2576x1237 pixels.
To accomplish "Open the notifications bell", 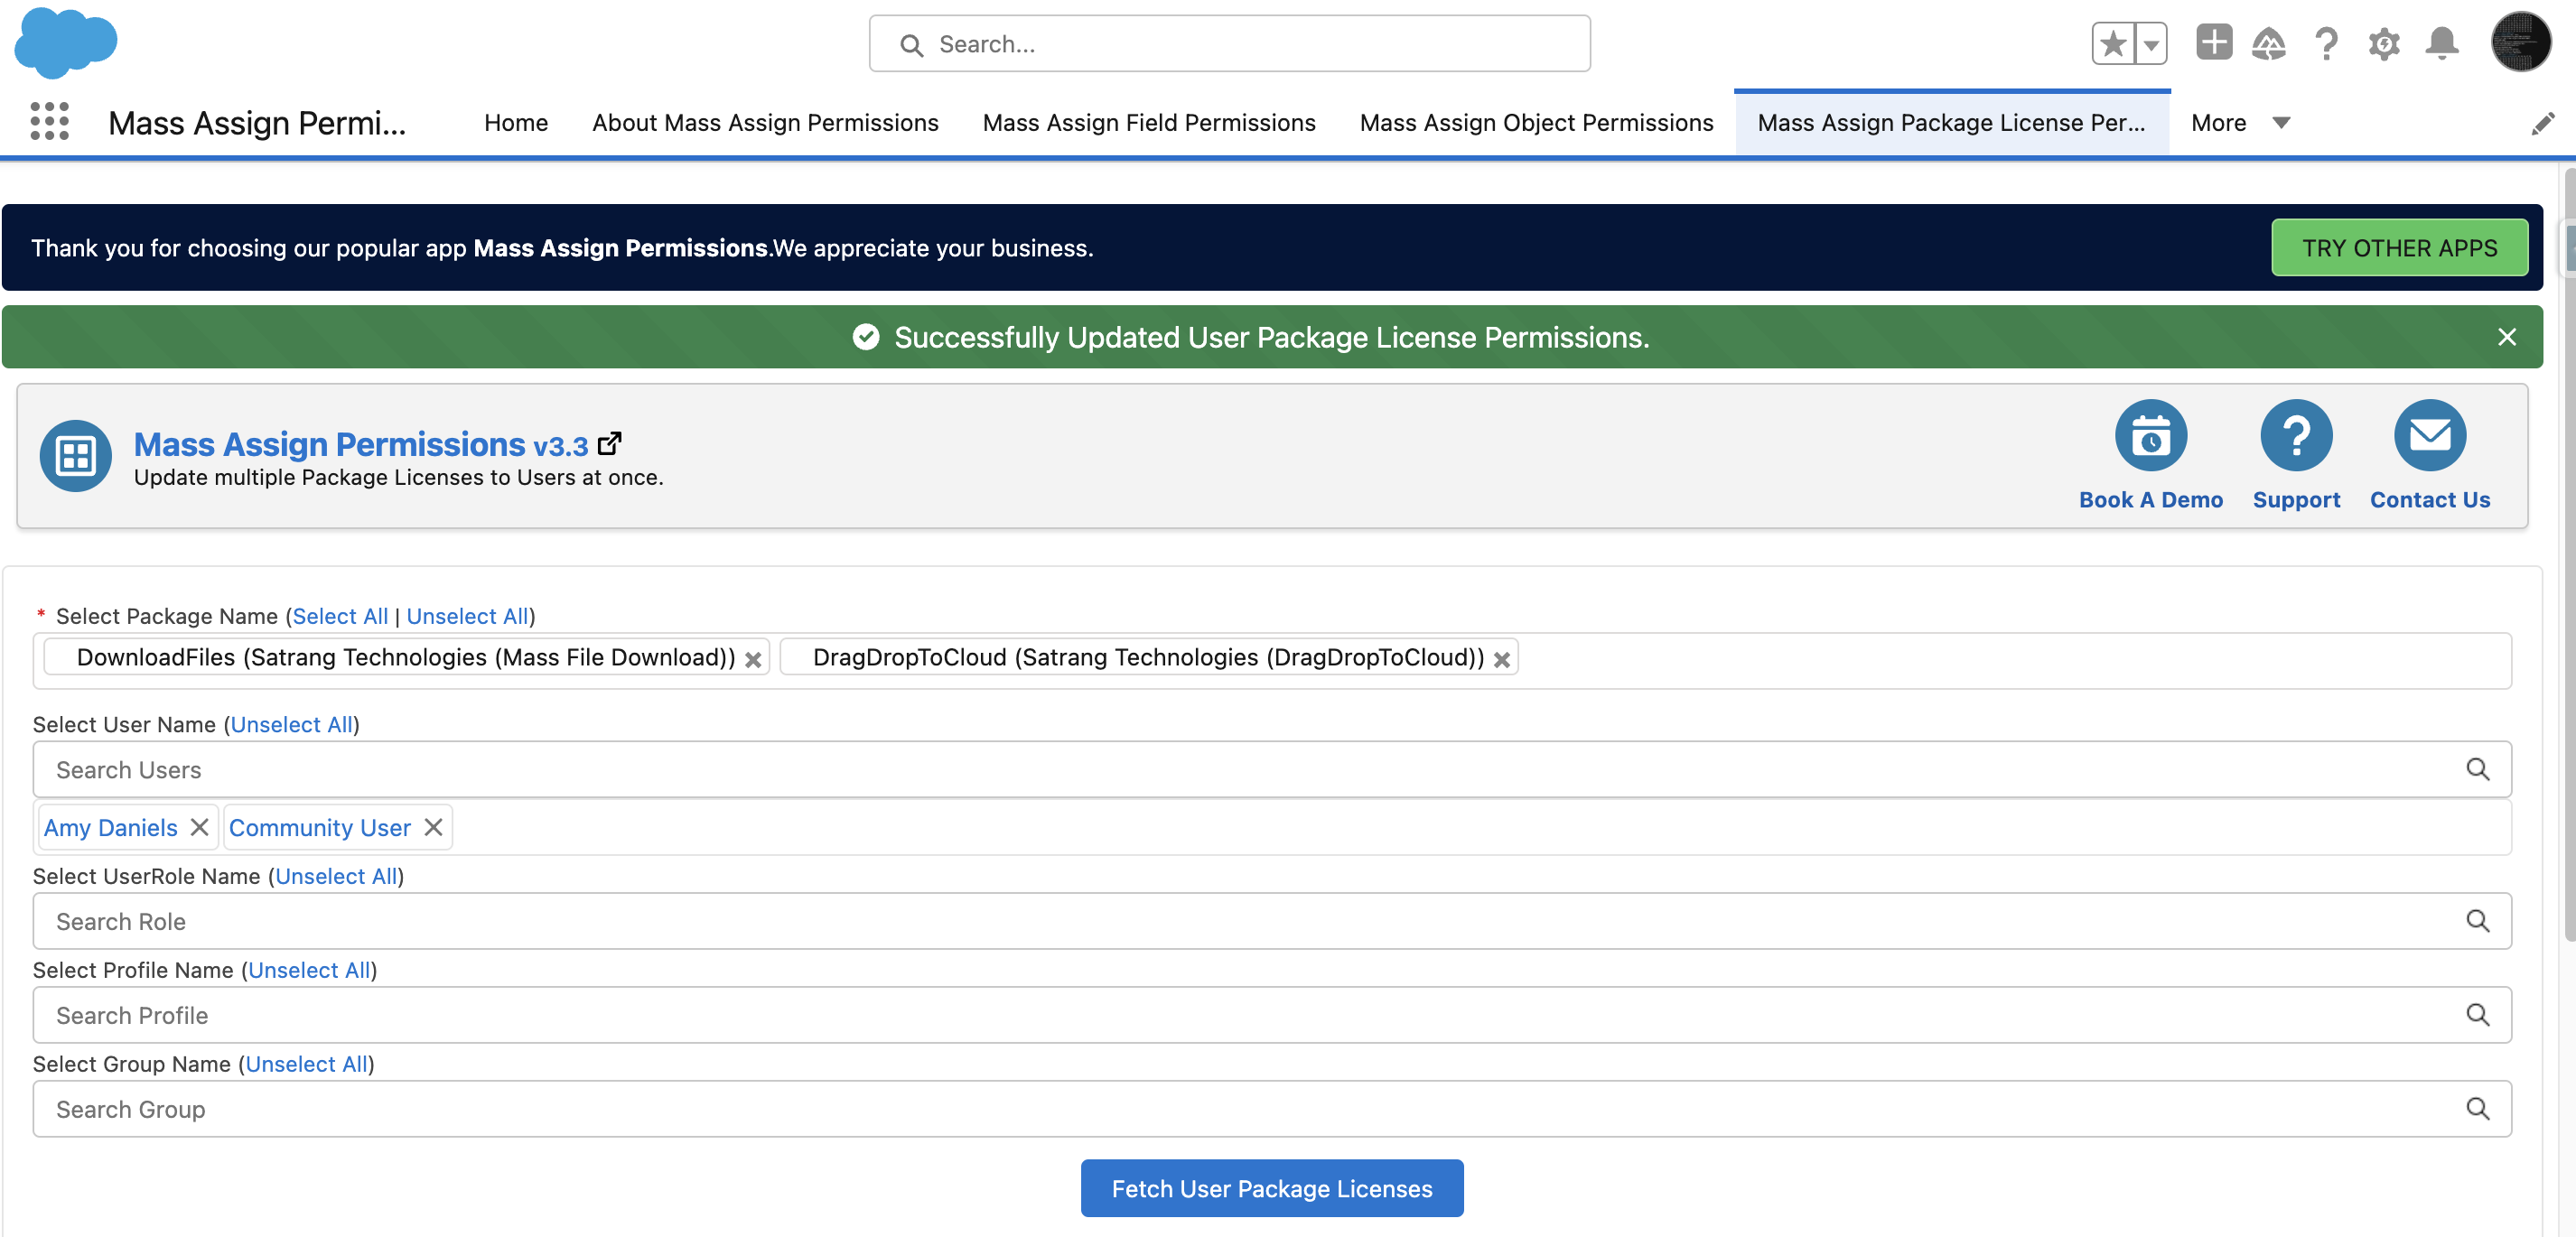I will coord(2441,44).
